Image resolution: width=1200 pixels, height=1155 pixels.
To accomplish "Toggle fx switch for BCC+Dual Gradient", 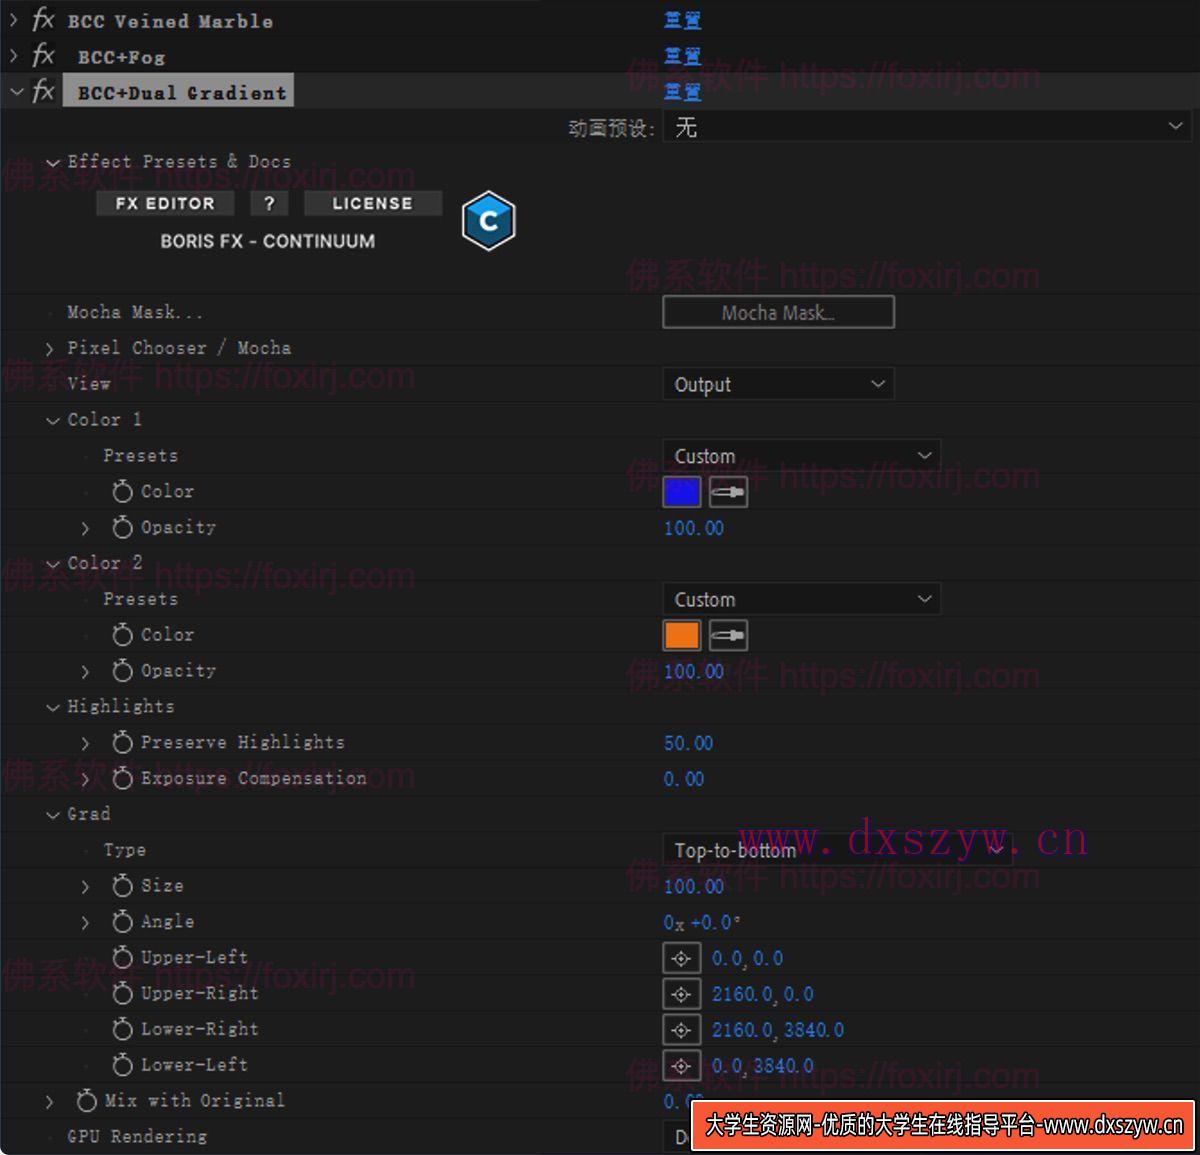I will point(43,91).
